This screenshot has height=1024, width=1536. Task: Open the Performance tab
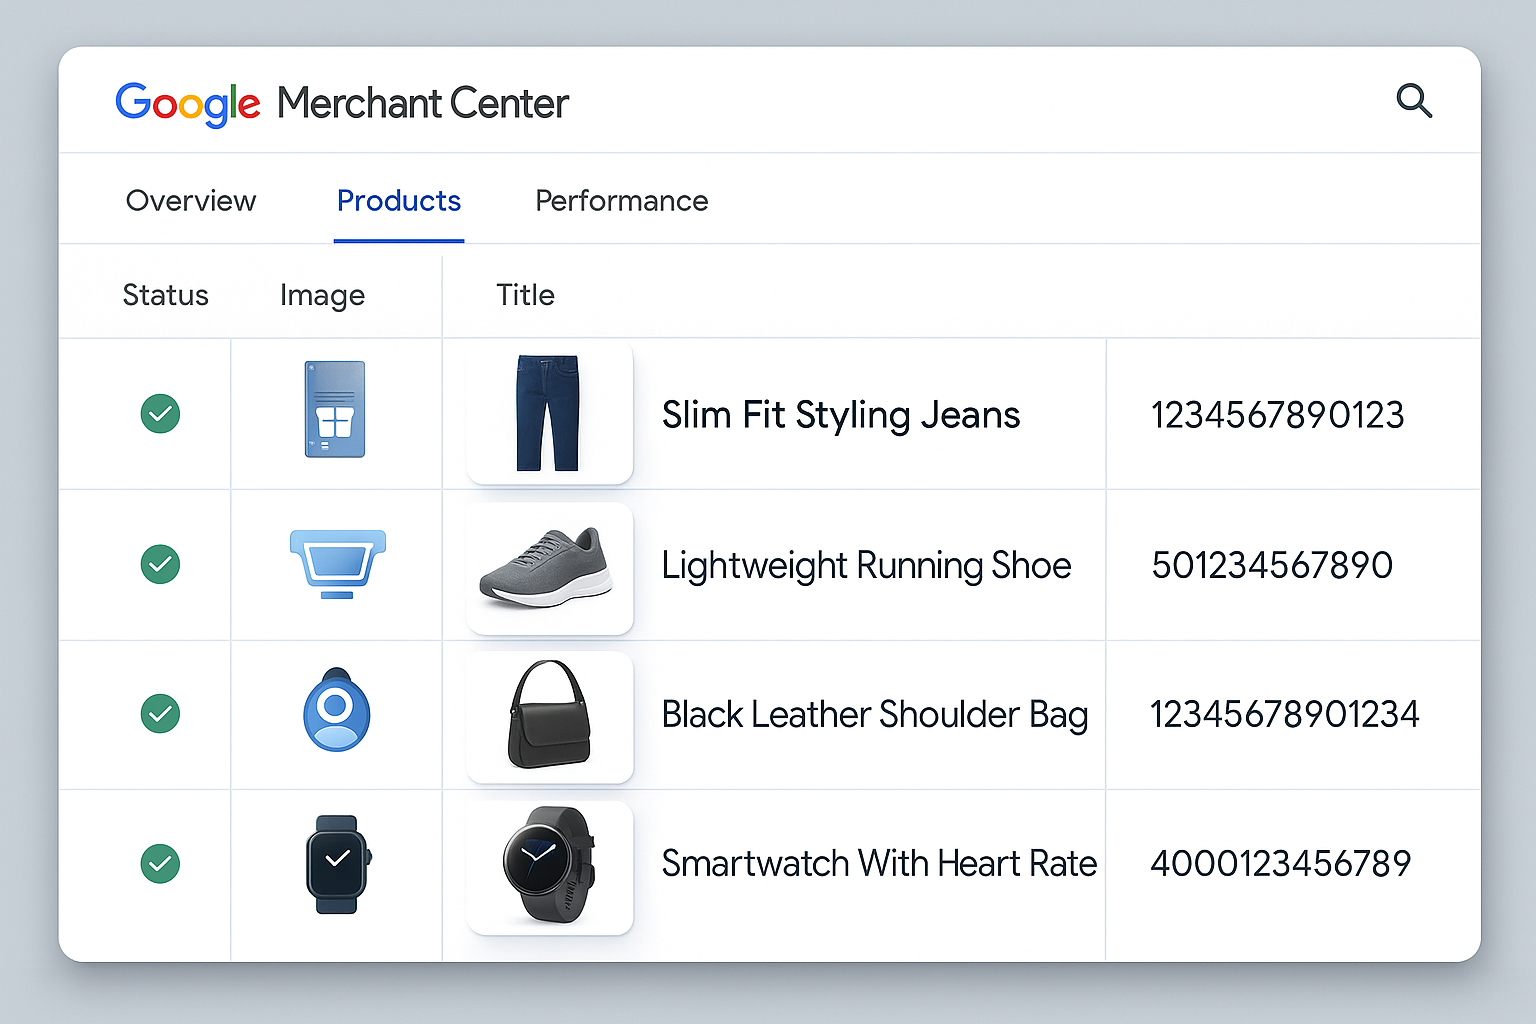(621, 201)
